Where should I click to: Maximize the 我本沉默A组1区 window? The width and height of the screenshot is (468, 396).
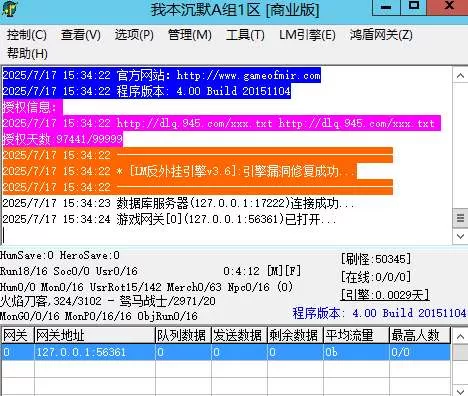[414, 7]
